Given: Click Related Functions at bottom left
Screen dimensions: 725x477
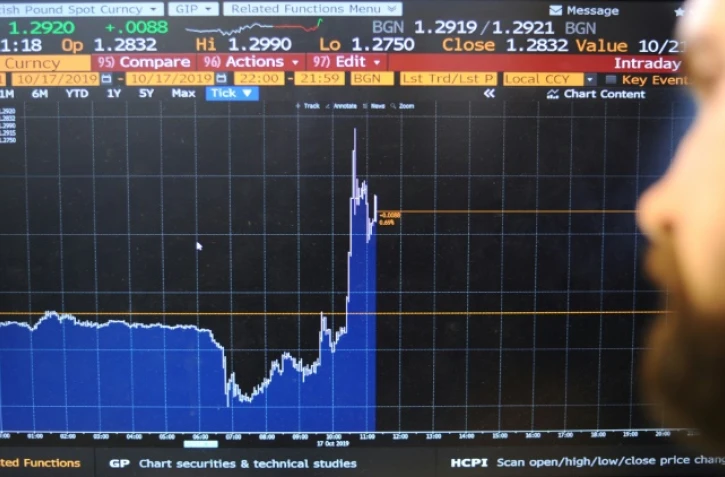Looking at the screenshot, I should (40, 463).
